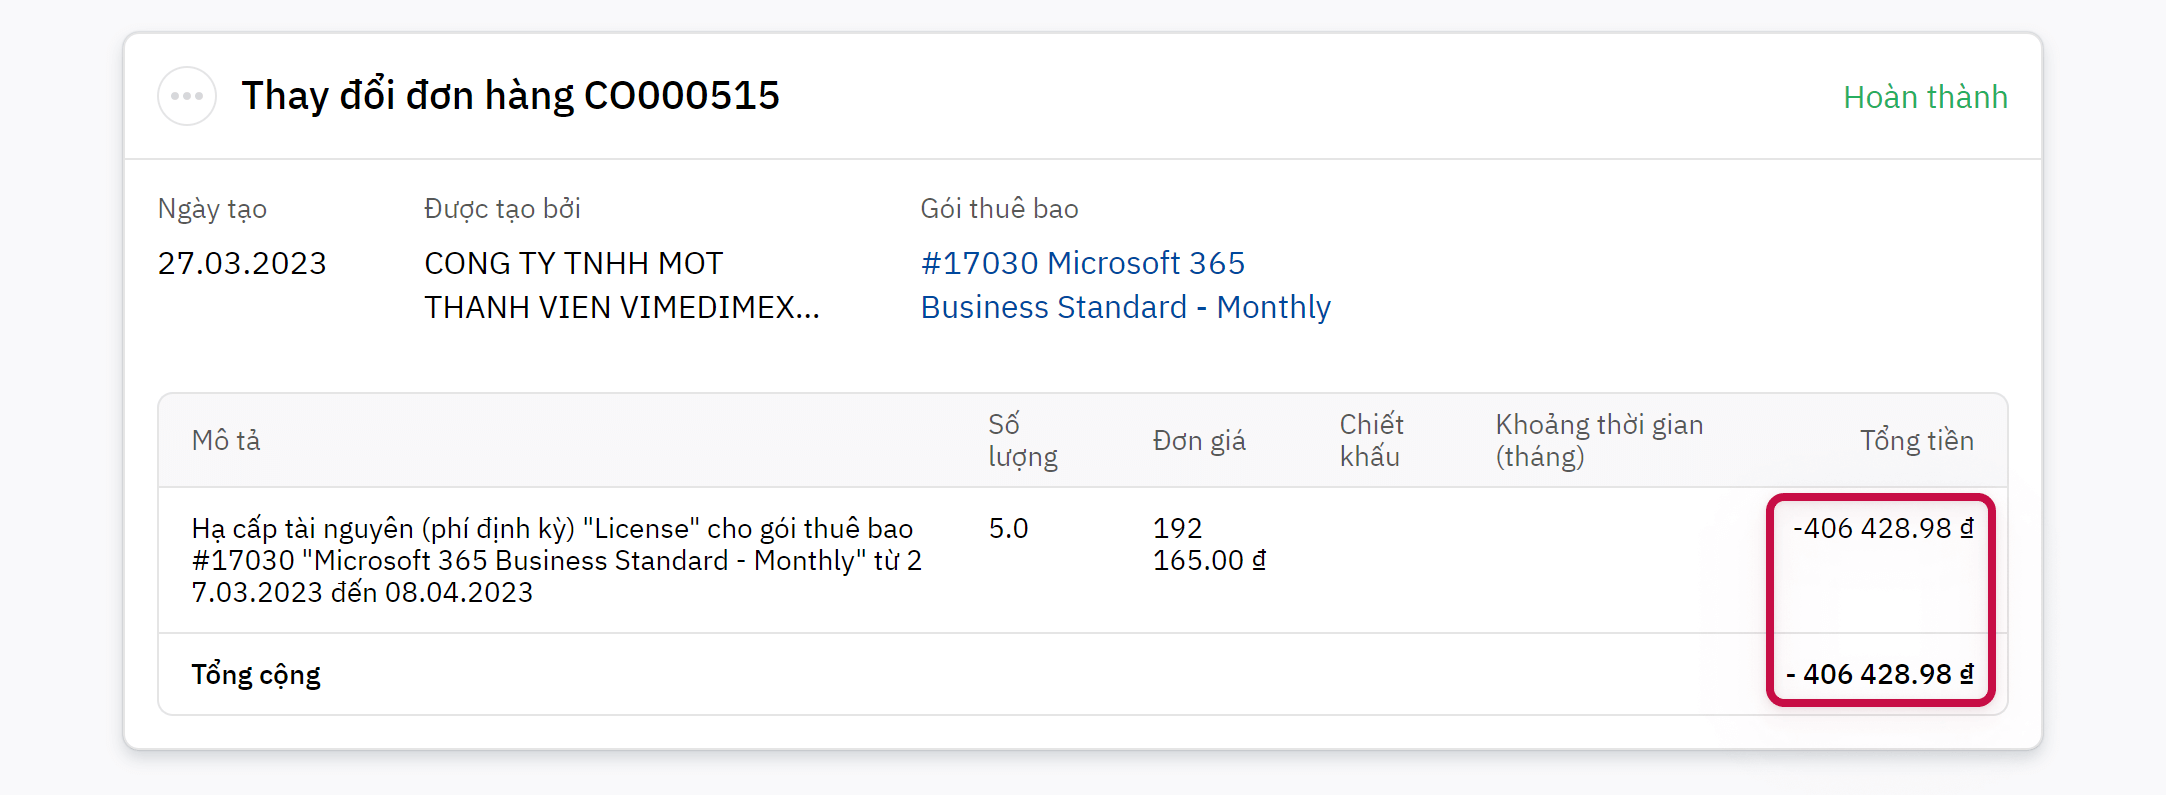Click the unit price 192 165.00 đ

click(1208, 544)
